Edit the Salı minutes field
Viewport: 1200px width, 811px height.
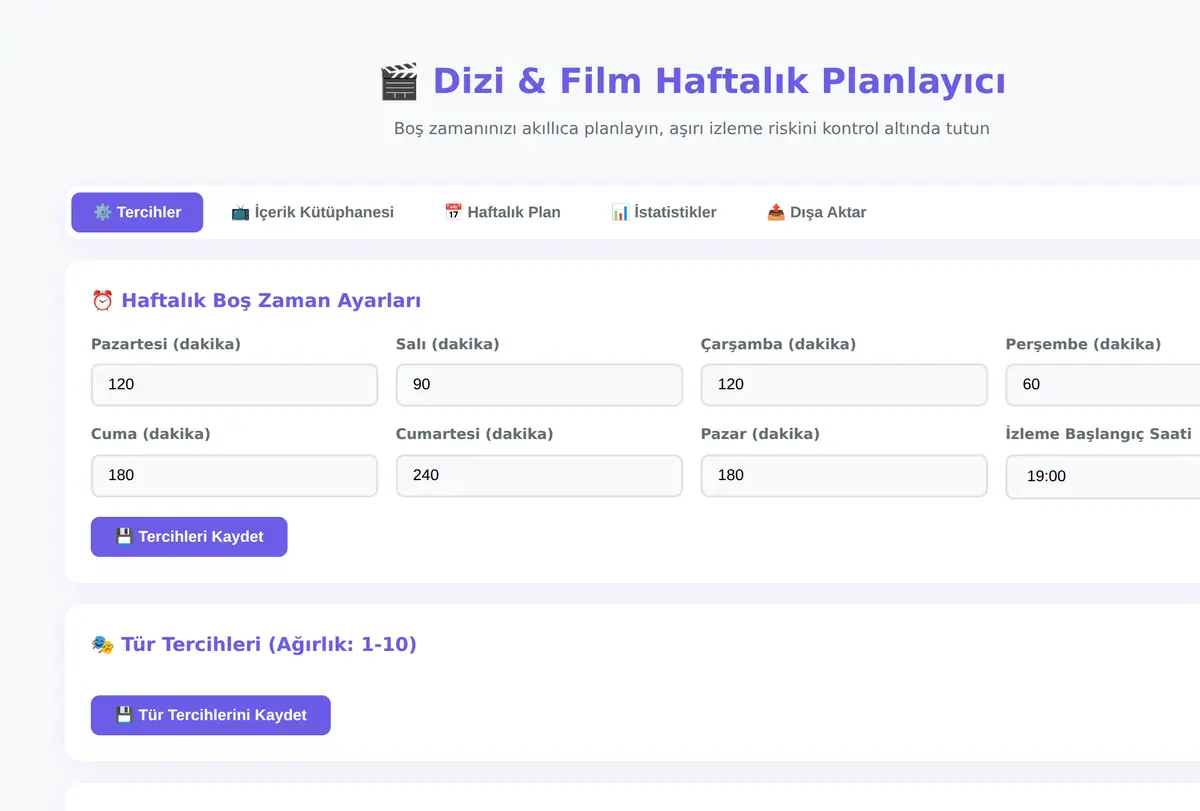(x=539, y=385)
